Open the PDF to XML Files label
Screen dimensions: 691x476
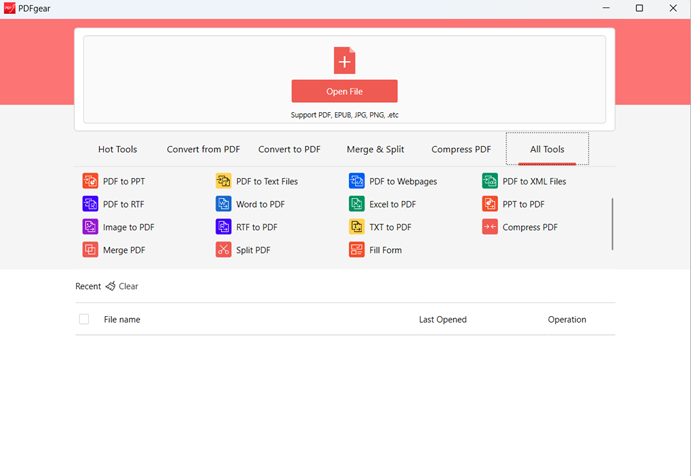[x=534, y=181]
